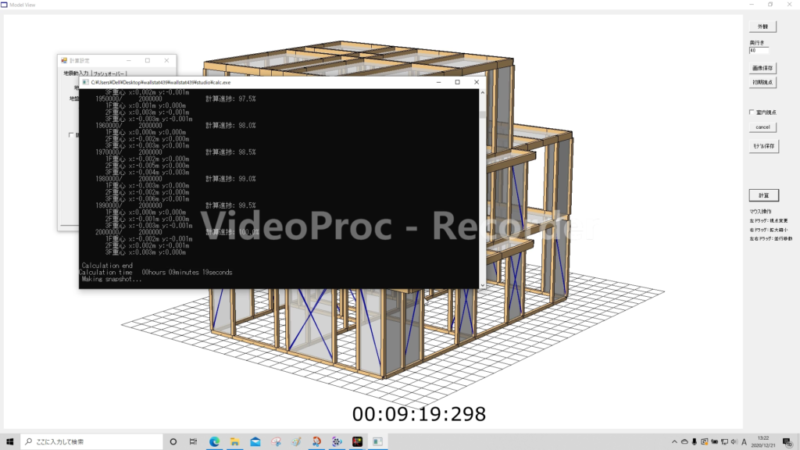Maximize the calc.exe console window
800x450 pixels.
coord(457,82)
